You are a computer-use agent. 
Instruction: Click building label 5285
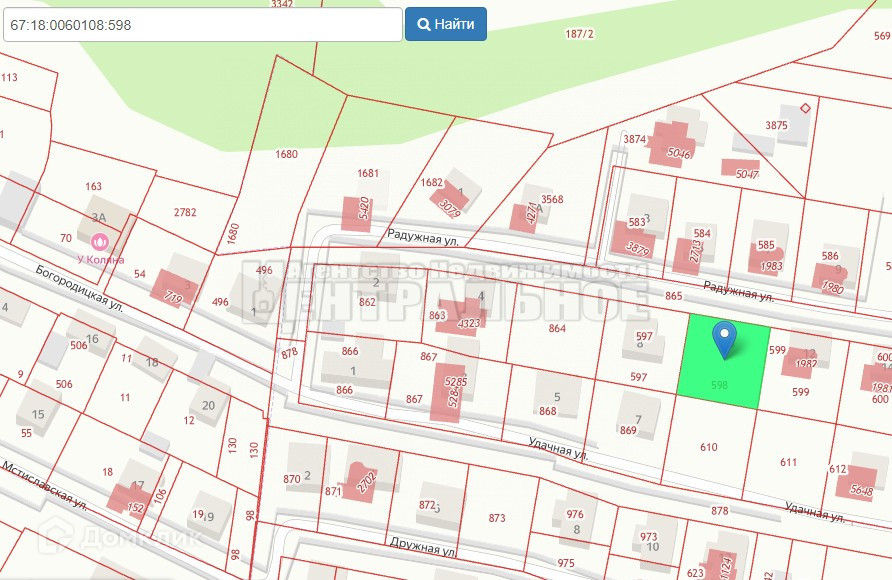coord(455,382)
